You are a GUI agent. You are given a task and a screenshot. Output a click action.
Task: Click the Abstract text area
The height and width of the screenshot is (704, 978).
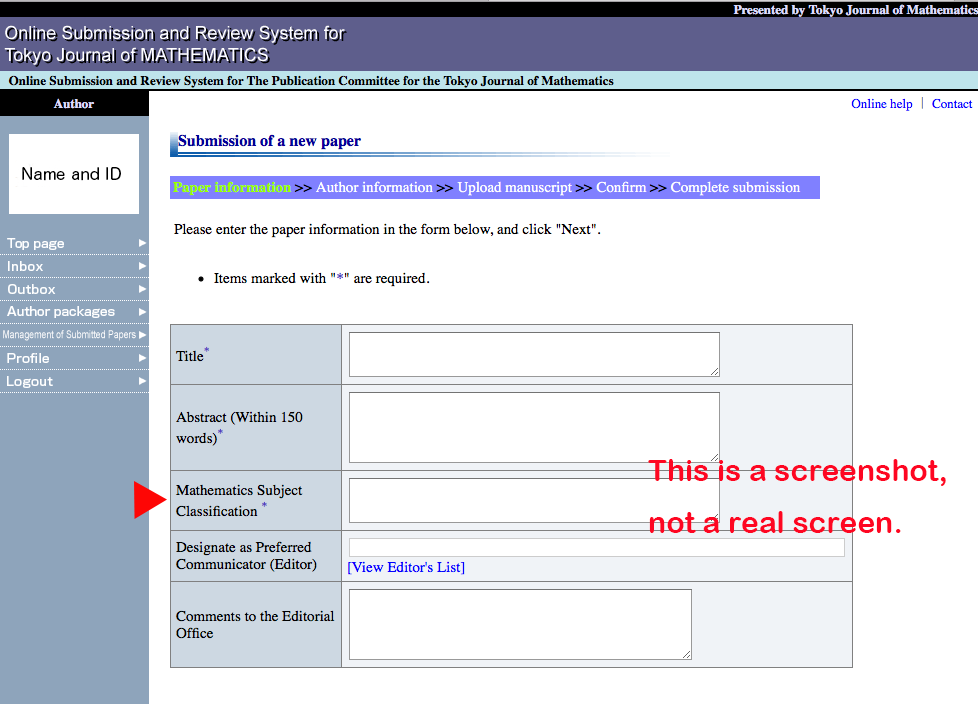tap(534, 427)
